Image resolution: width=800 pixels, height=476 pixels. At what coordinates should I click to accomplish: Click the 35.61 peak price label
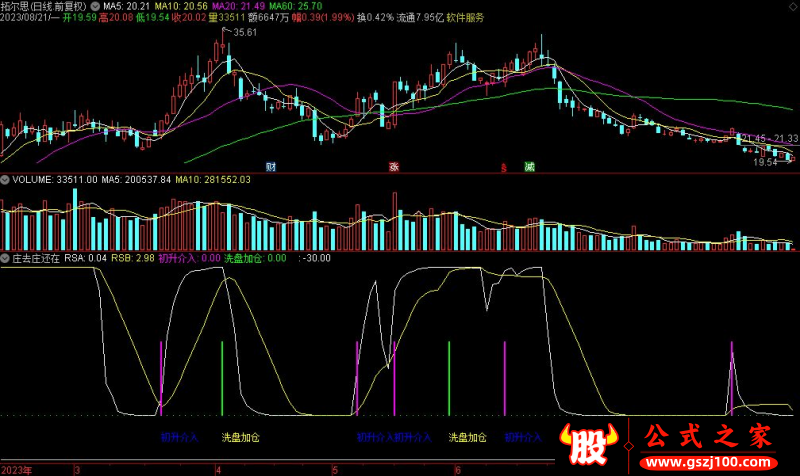coord(245,32)
